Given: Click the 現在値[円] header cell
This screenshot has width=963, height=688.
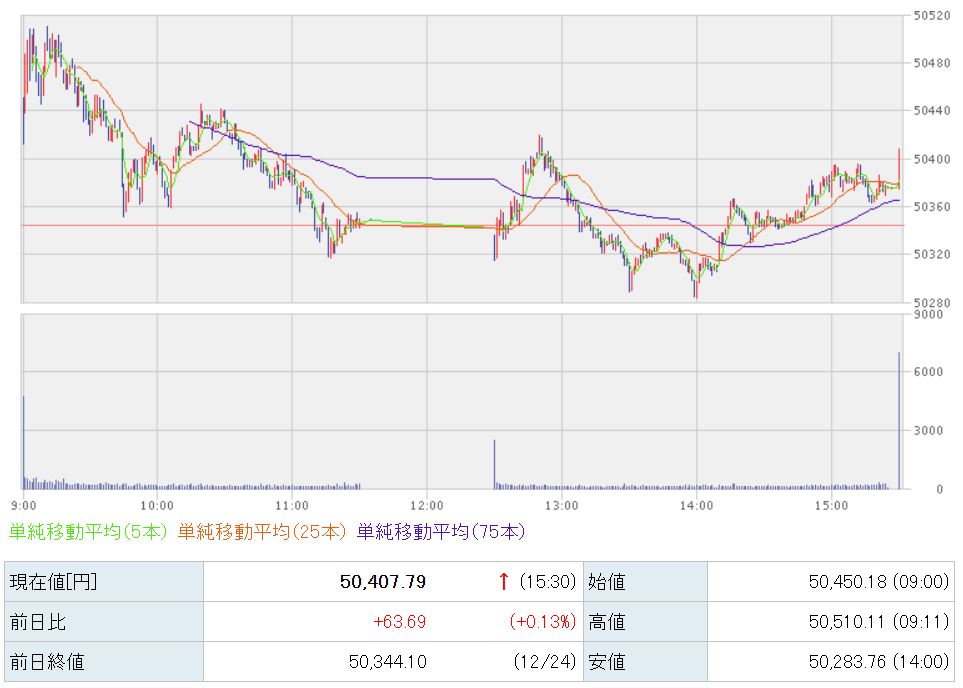Looking at the screenshot, I should point(54,582).
